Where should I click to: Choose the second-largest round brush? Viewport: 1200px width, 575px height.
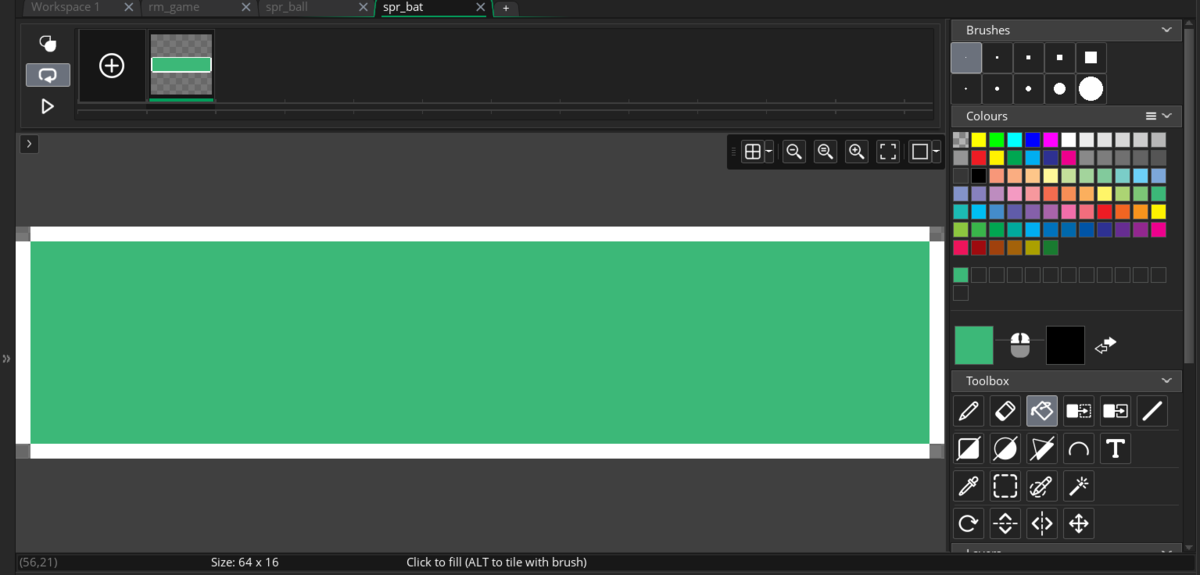[1060, 89]
